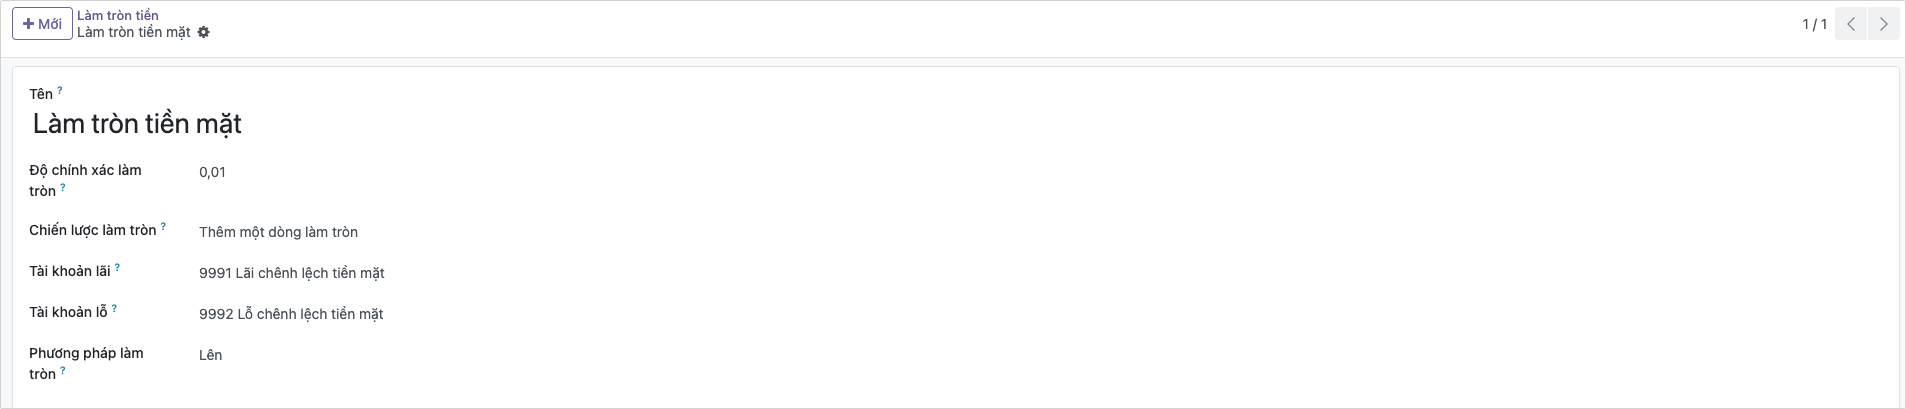Click the 1 / 1 pager counter
The height and width of the screenshot is (409, 1906).
click(1814, 24)
